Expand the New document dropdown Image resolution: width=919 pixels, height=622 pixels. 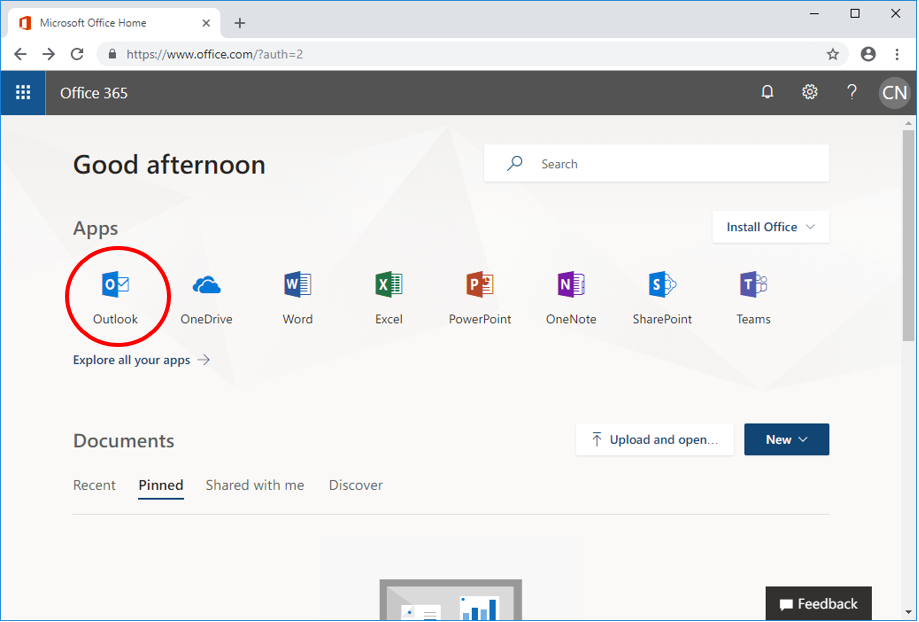(x=787, y=439)
